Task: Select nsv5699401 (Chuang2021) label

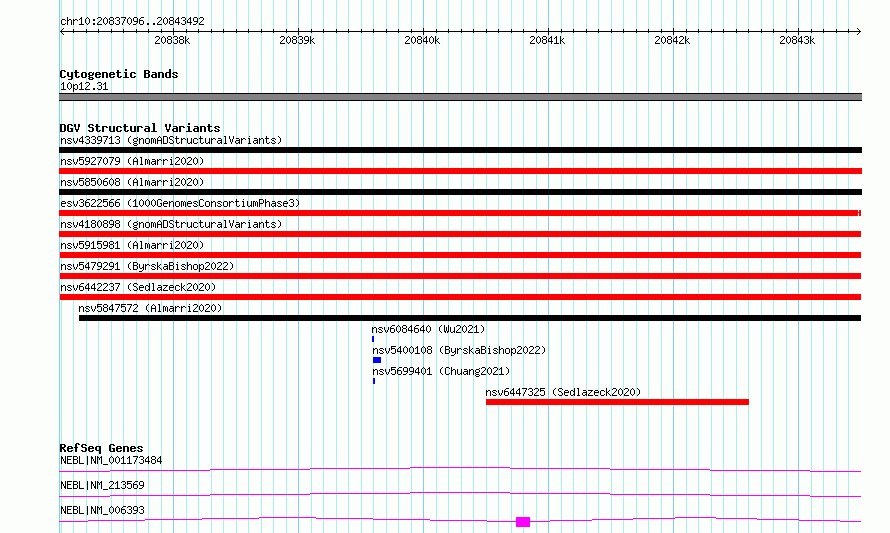Action: (x=441, y=371)
